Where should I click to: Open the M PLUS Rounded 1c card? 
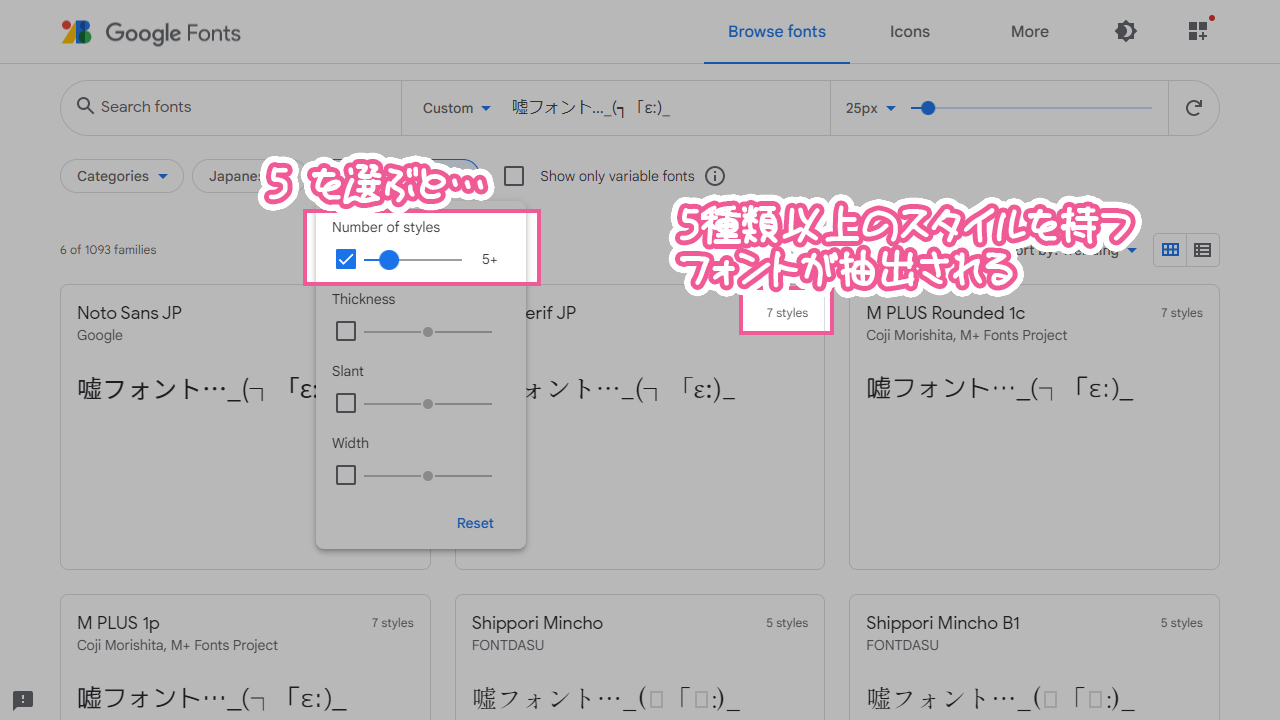coord(1034,427)
